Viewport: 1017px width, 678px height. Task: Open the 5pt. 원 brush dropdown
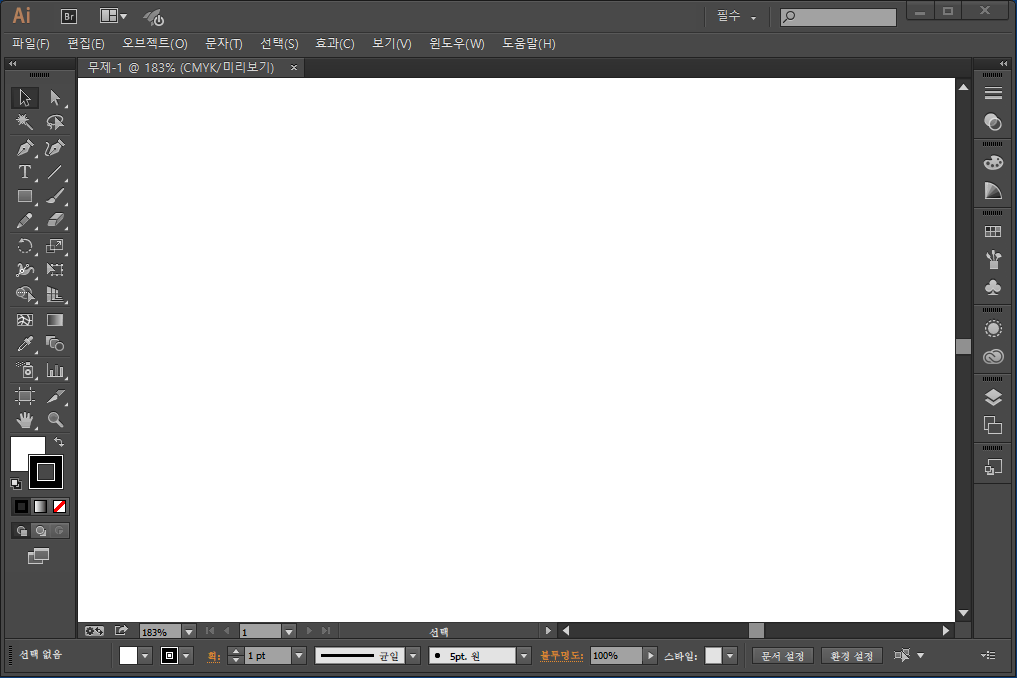[524, 656]
